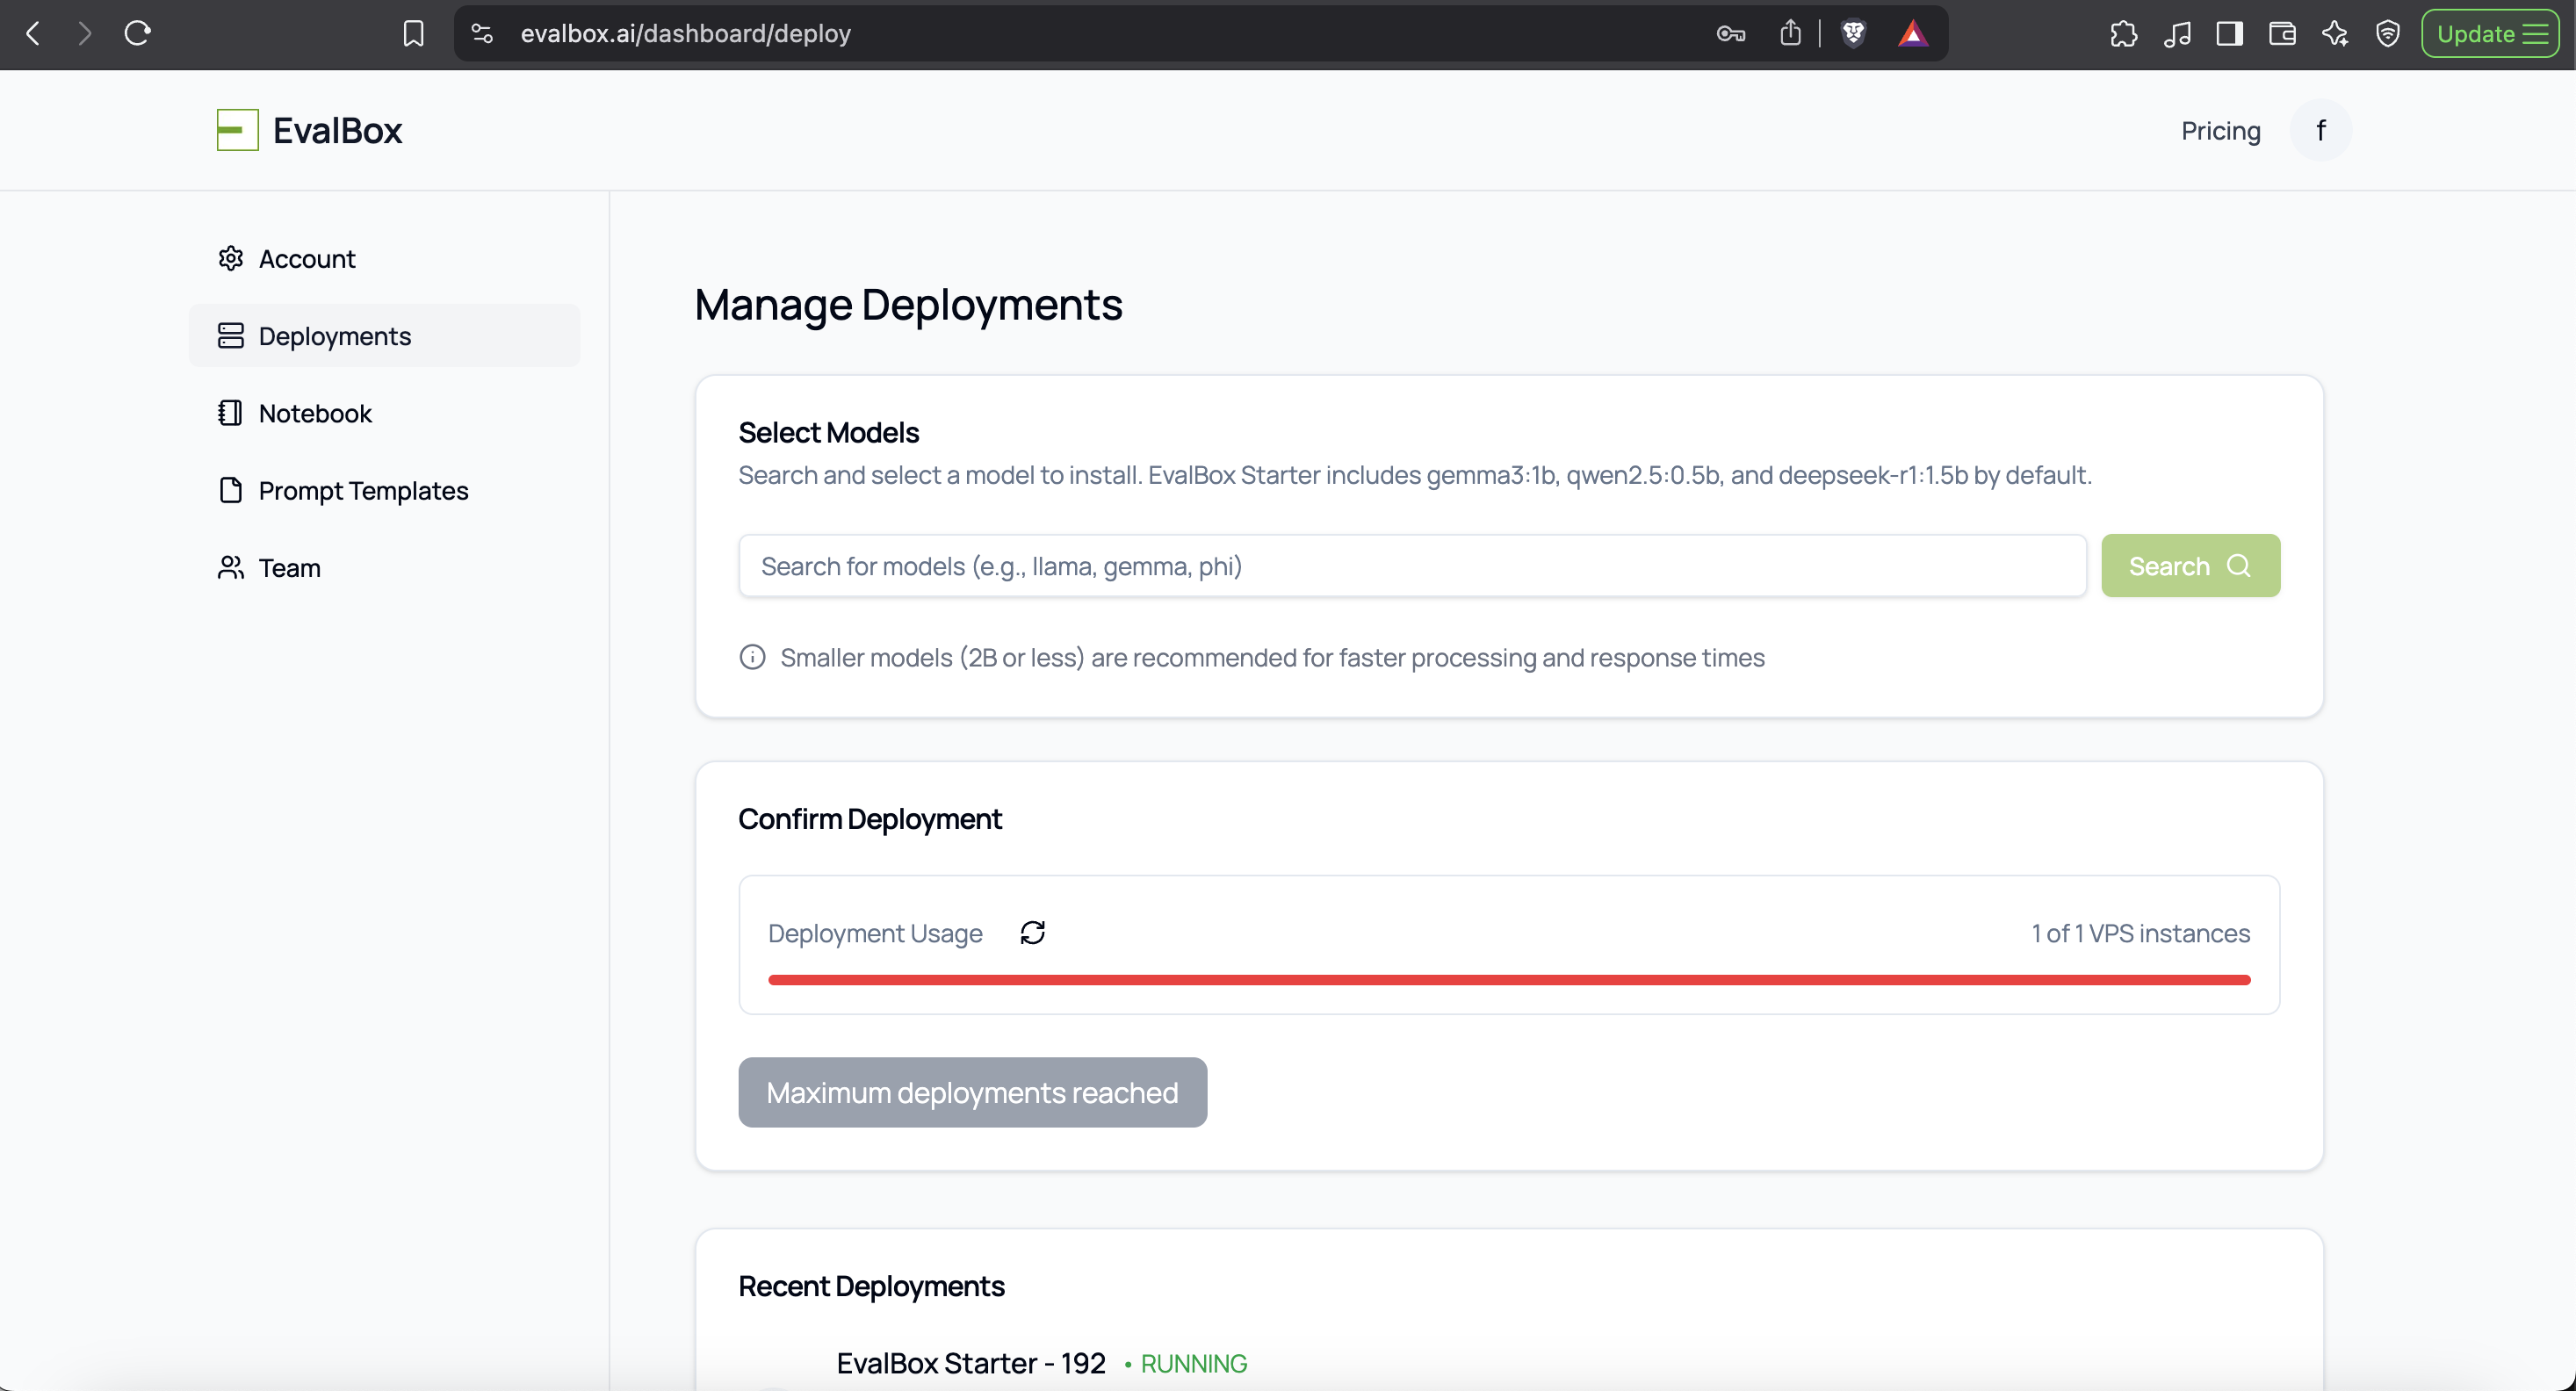Click the '1 of 1 VPS instances' text
Viewport: 2576px width, 1391px height.
point(2140,933)
